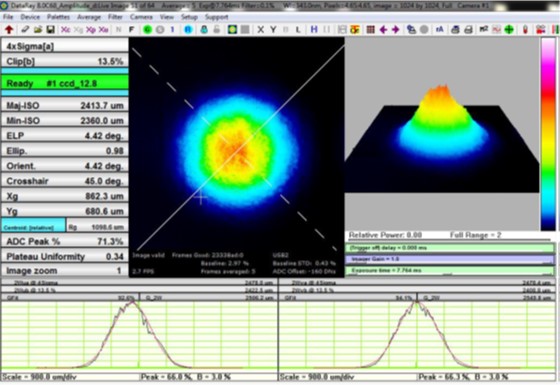Screen dimensions: 560x385
Task: Open the Palettes menu
Action: coord(58,17)
